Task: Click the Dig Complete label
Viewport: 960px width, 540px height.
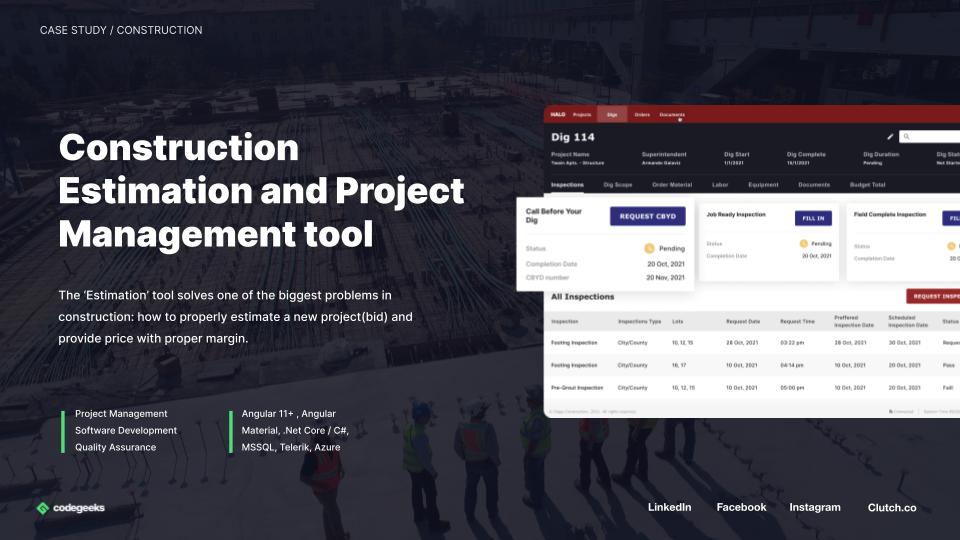Action: click(806, 154)
